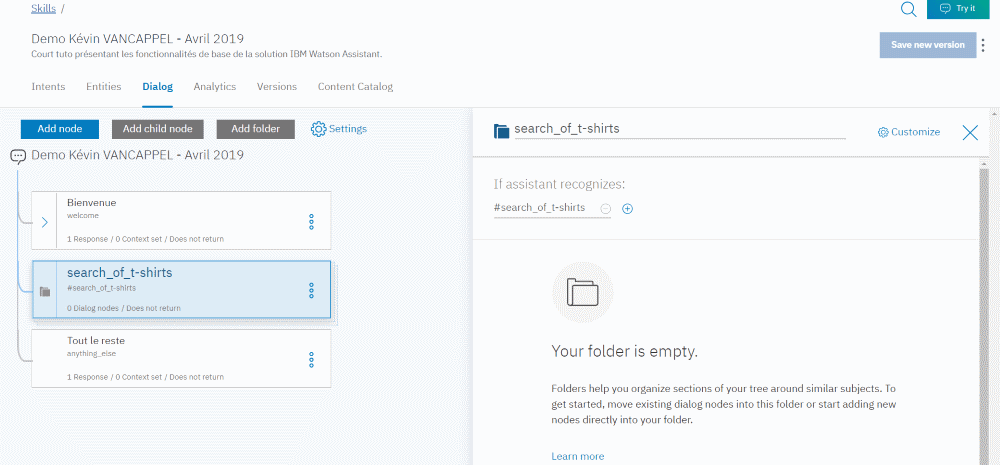This screenshot has height=465, width=1000.
Task: Click 'Your folder is empty.' heading
Action: 624,351
